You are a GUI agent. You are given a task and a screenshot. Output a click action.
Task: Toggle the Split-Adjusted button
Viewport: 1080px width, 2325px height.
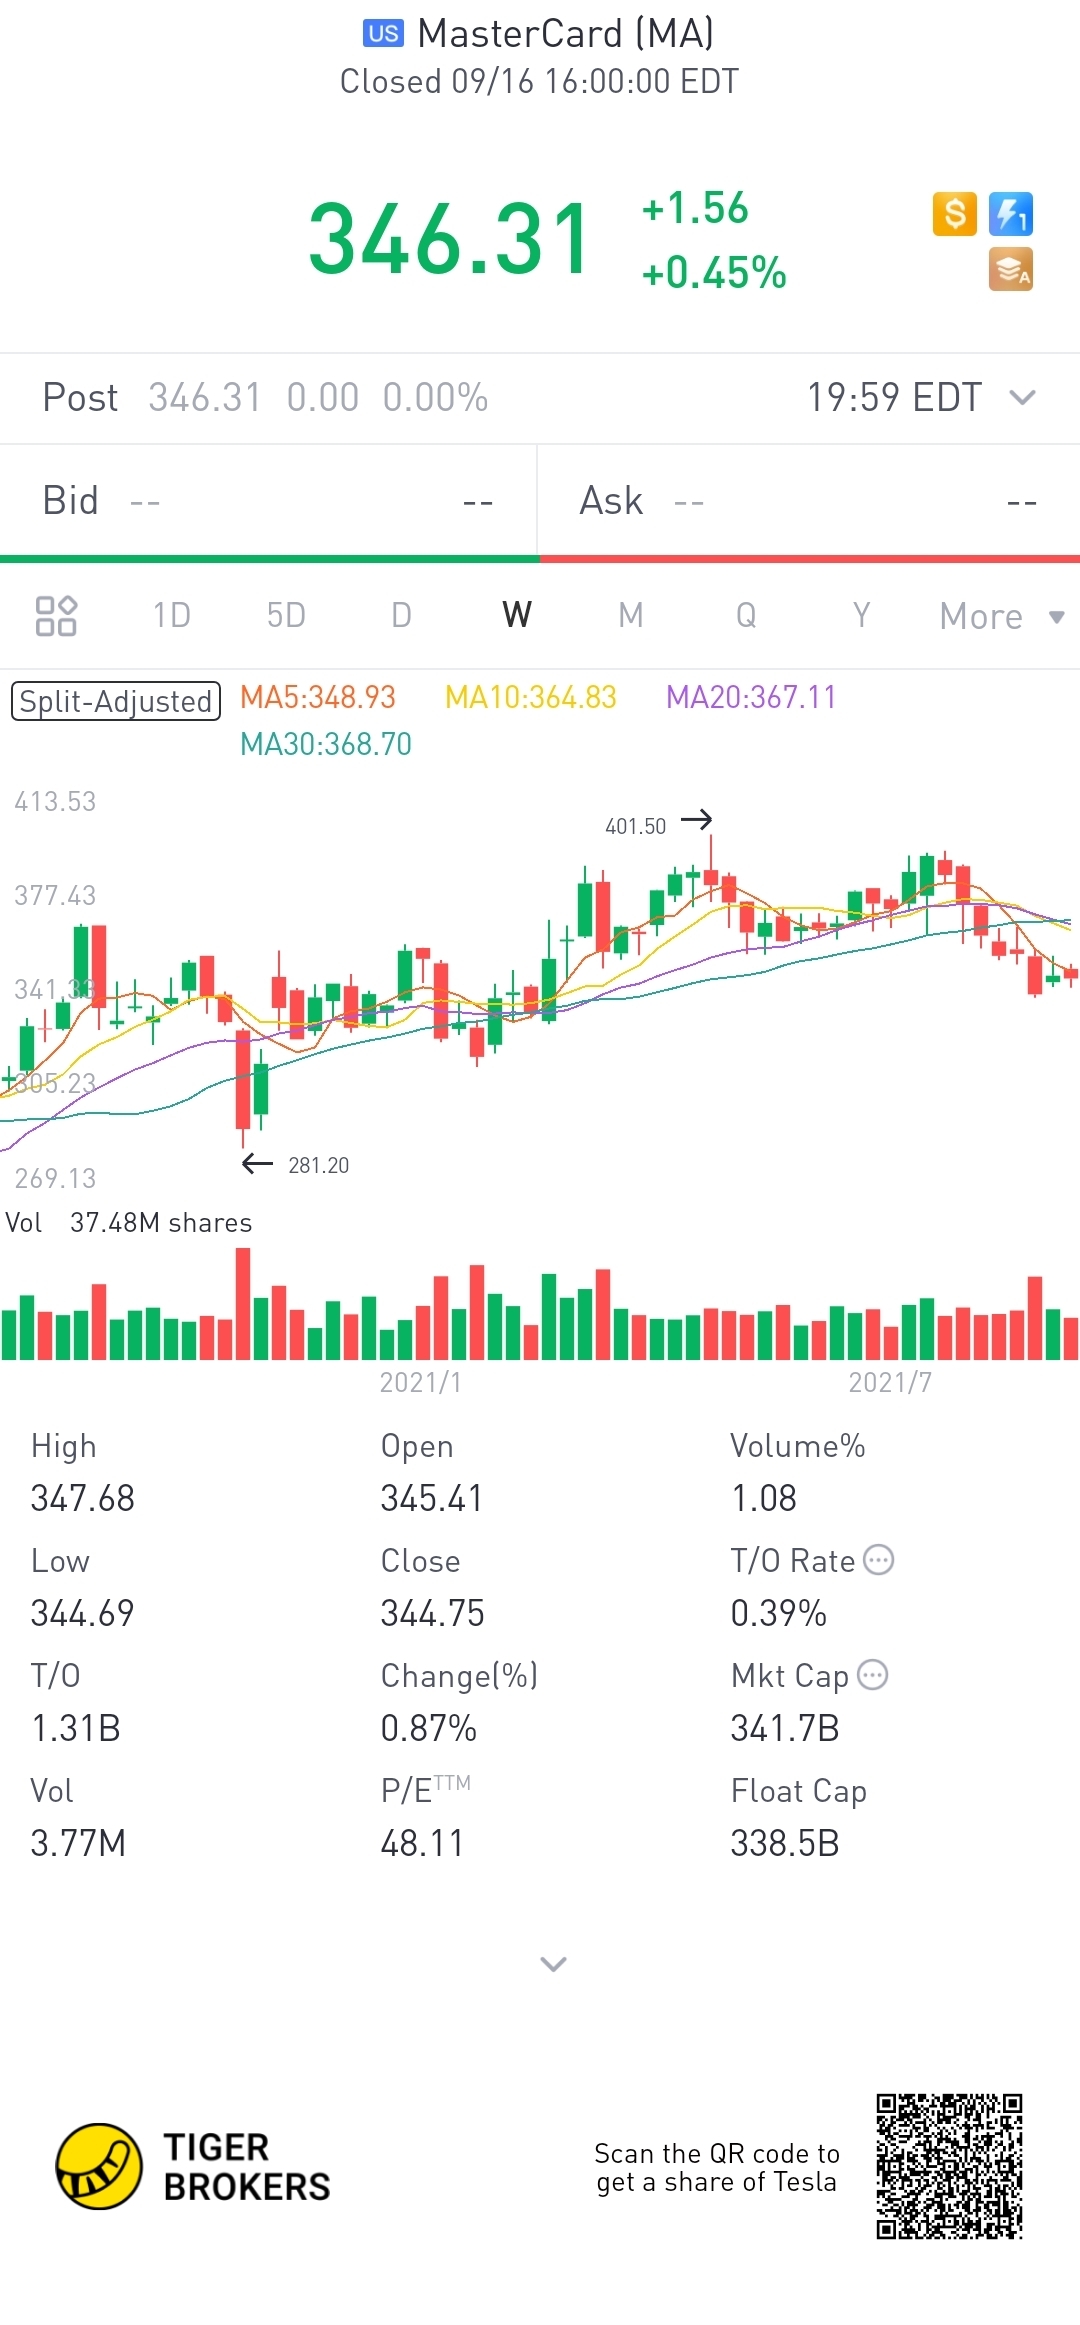[x=115, y=701]
